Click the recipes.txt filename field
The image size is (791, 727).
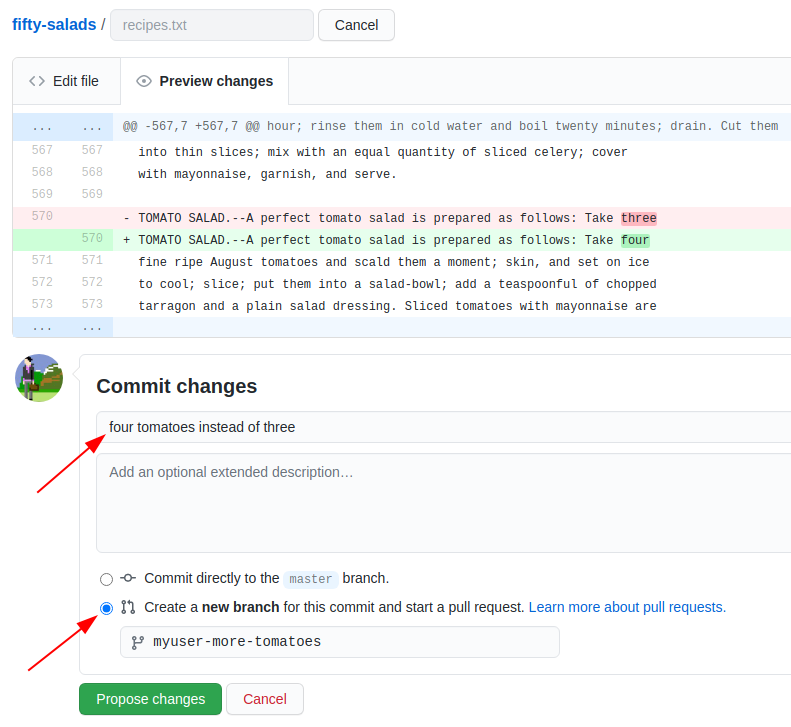point(211,25)
